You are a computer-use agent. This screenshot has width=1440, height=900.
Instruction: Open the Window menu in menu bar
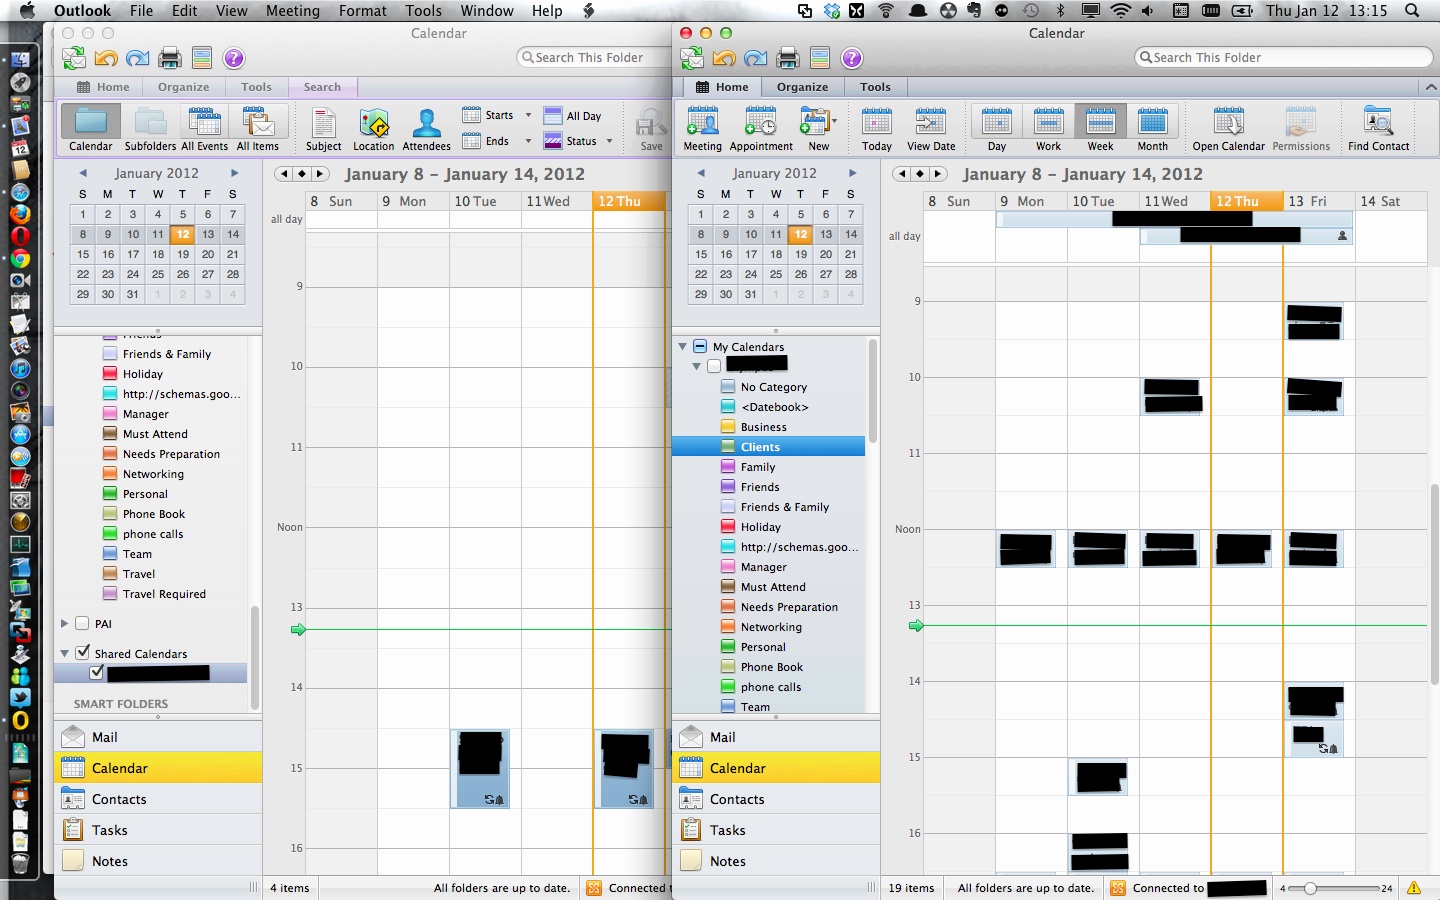click(487, 11)
